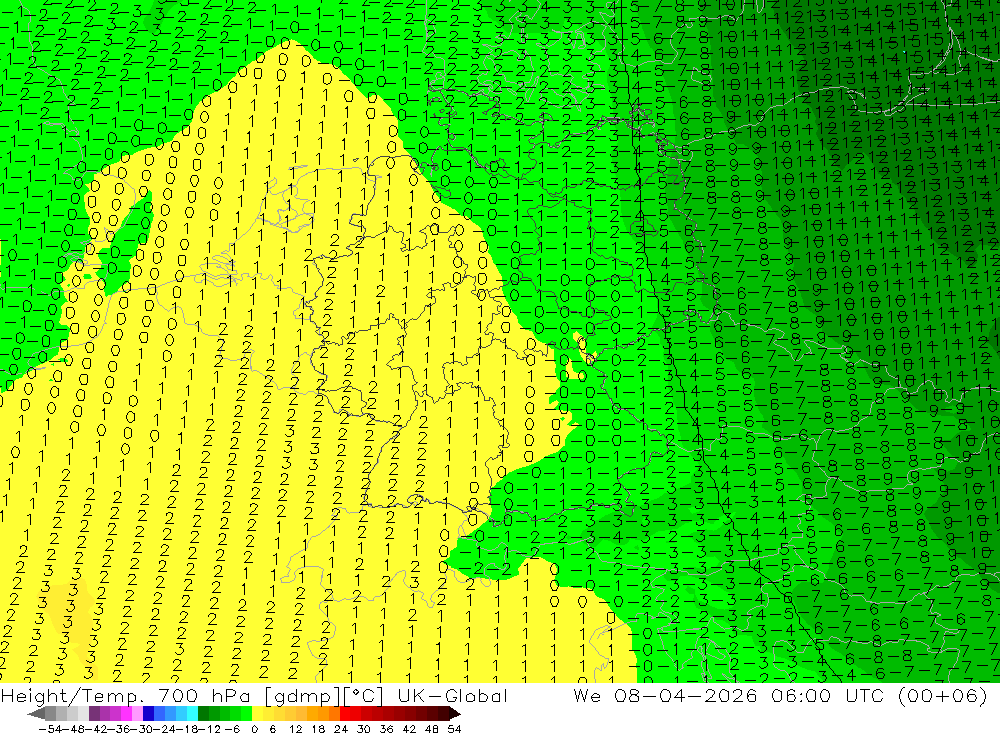Click the '[gdmp]' unit label
The height and width of the screenshot is (733, 1000).
303,696
